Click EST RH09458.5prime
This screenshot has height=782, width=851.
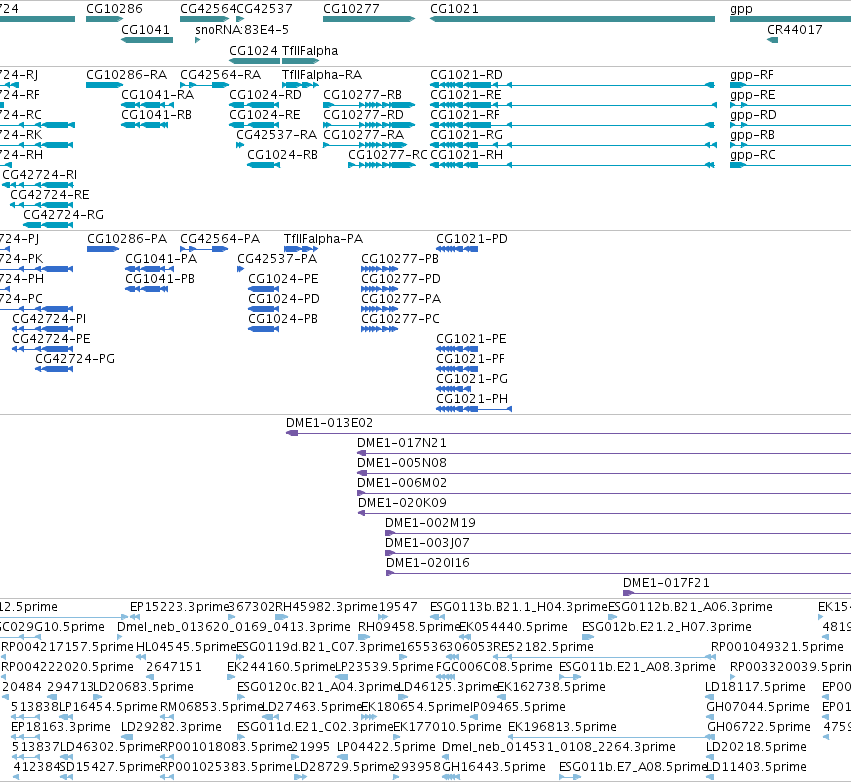(x=409, y=627)
